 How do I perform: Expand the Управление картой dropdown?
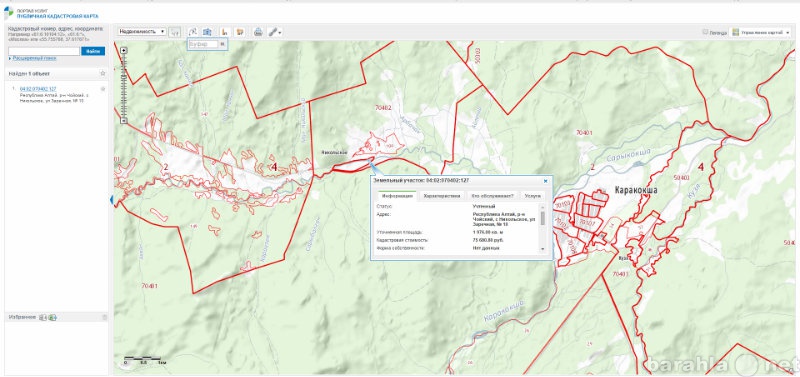[761, 32]
